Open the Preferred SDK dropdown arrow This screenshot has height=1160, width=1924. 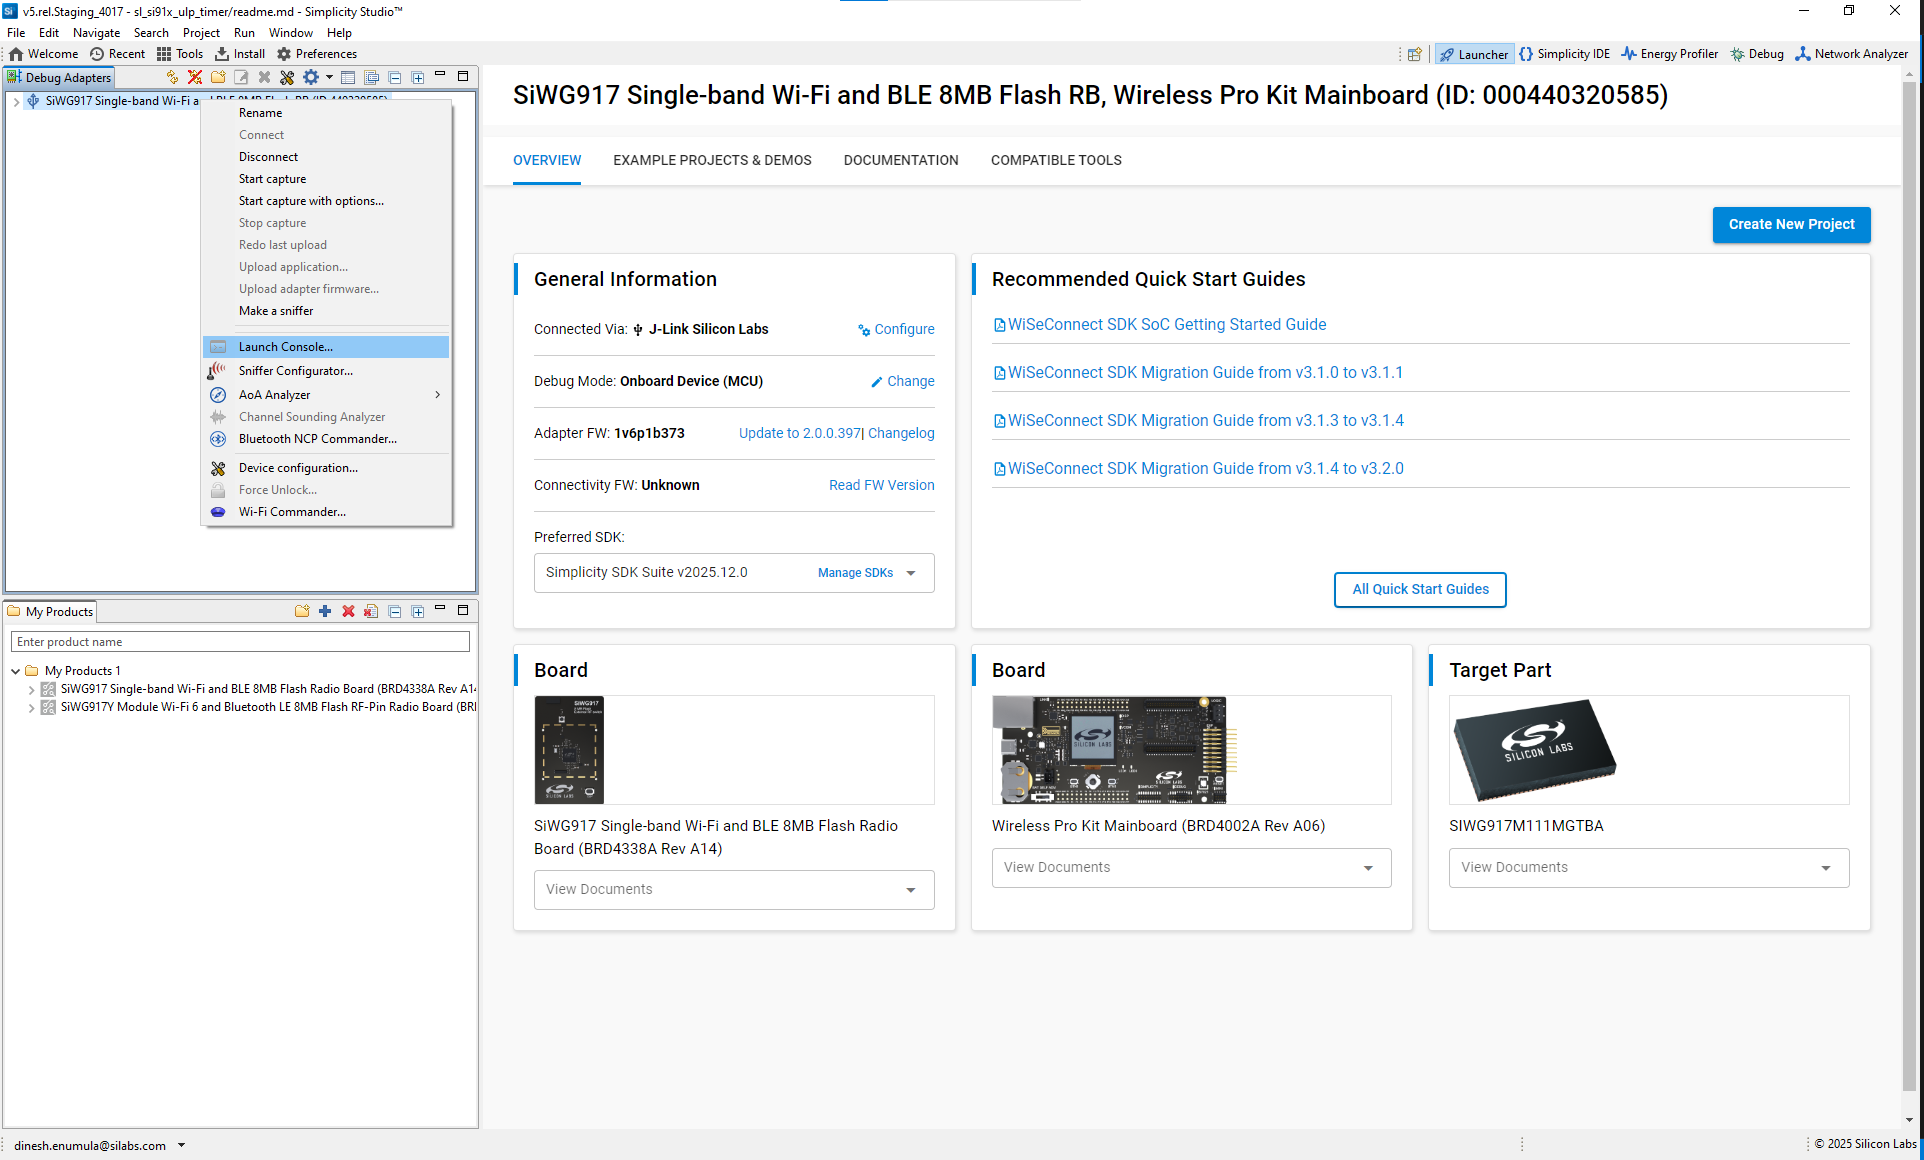coord(911,573)
